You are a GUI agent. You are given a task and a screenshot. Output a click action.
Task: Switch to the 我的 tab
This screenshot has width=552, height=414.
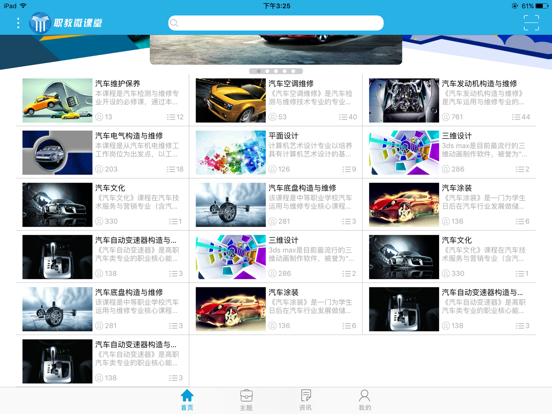pos(364,400)
